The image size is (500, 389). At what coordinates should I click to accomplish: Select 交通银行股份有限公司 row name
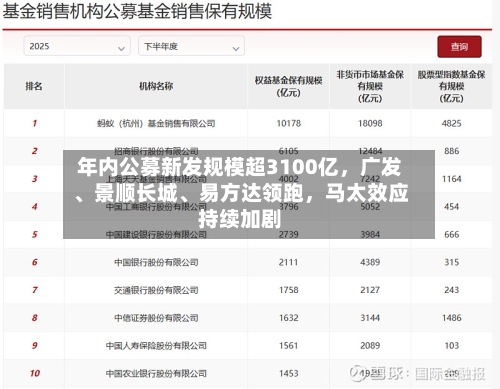pyautogui.click(x=156, y=290)
